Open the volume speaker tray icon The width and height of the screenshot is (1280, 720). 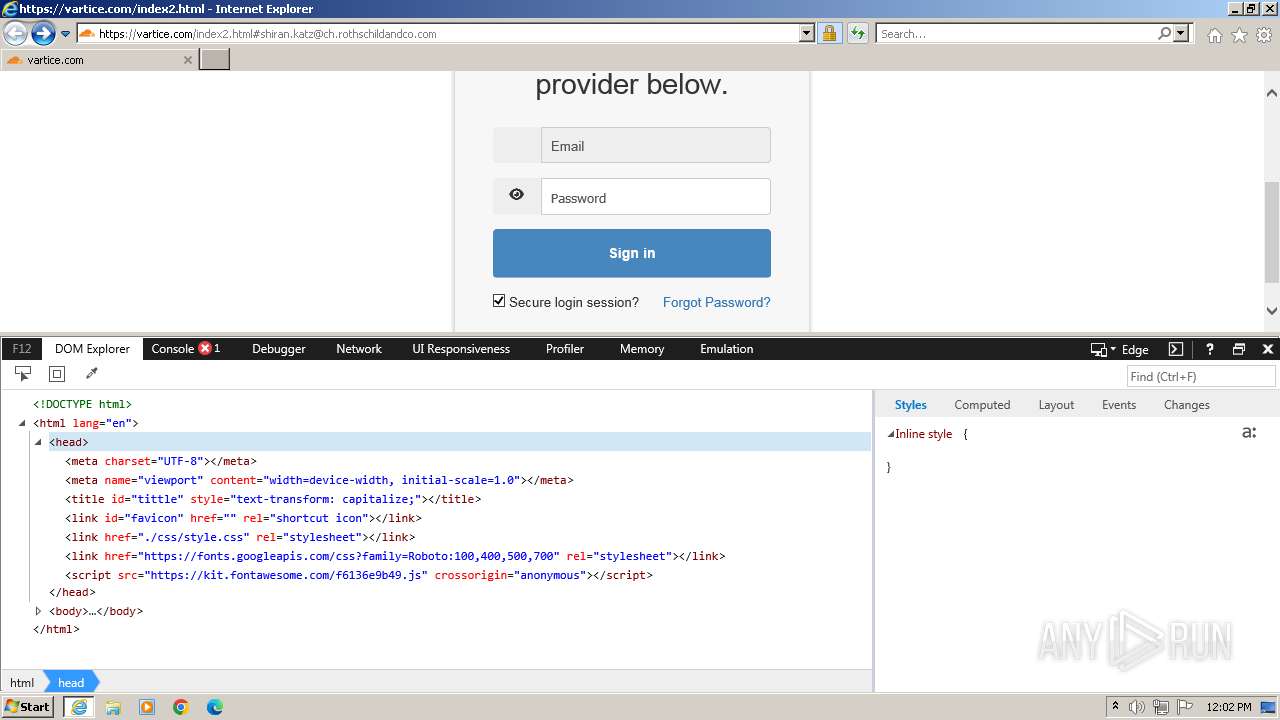click(x=1136, y=707)
